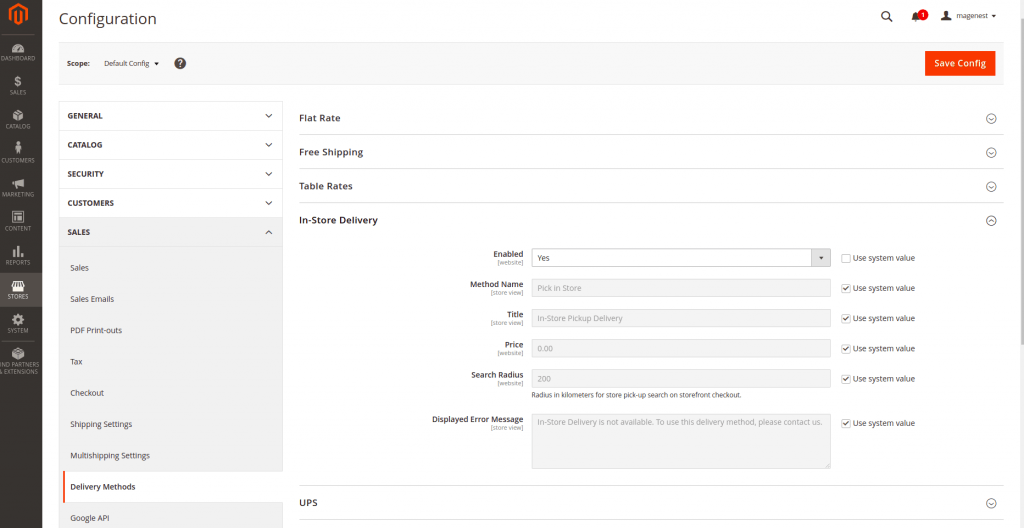The height and width of the screenshot is (528, 1024).
Task: Uncheck Use system value for Title
Action: point(846,318)
